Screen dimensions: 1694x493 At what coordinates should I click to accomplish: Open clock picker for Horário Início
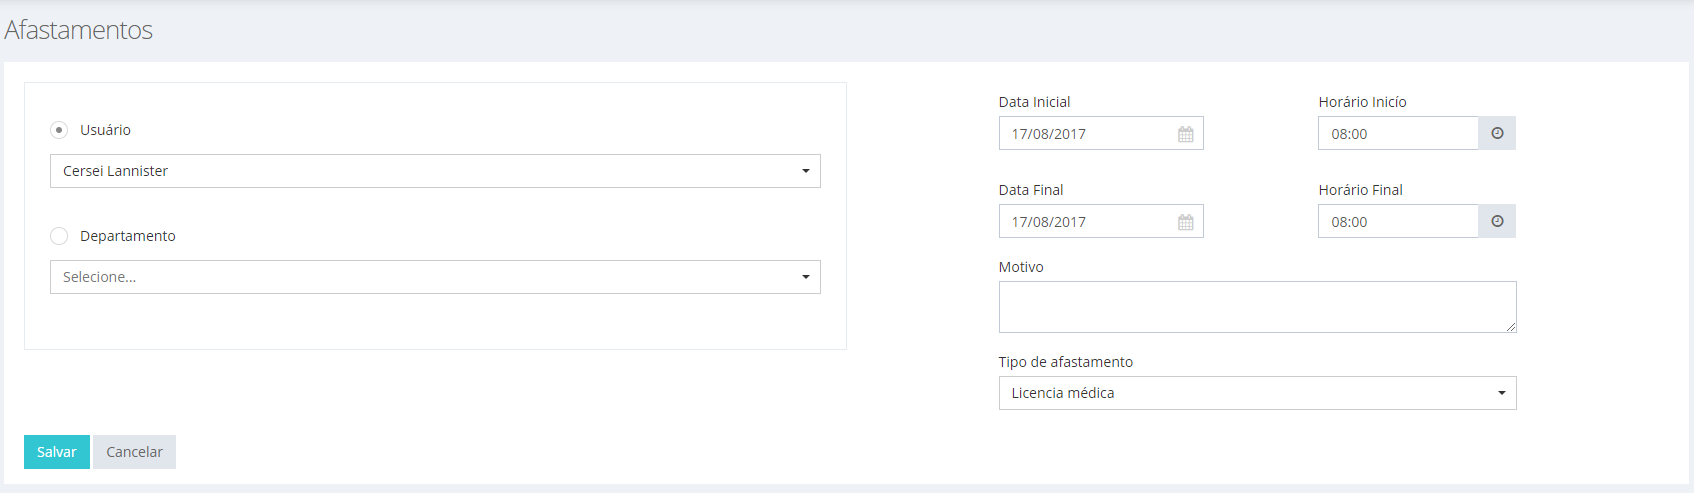(x=1497, y=133)
